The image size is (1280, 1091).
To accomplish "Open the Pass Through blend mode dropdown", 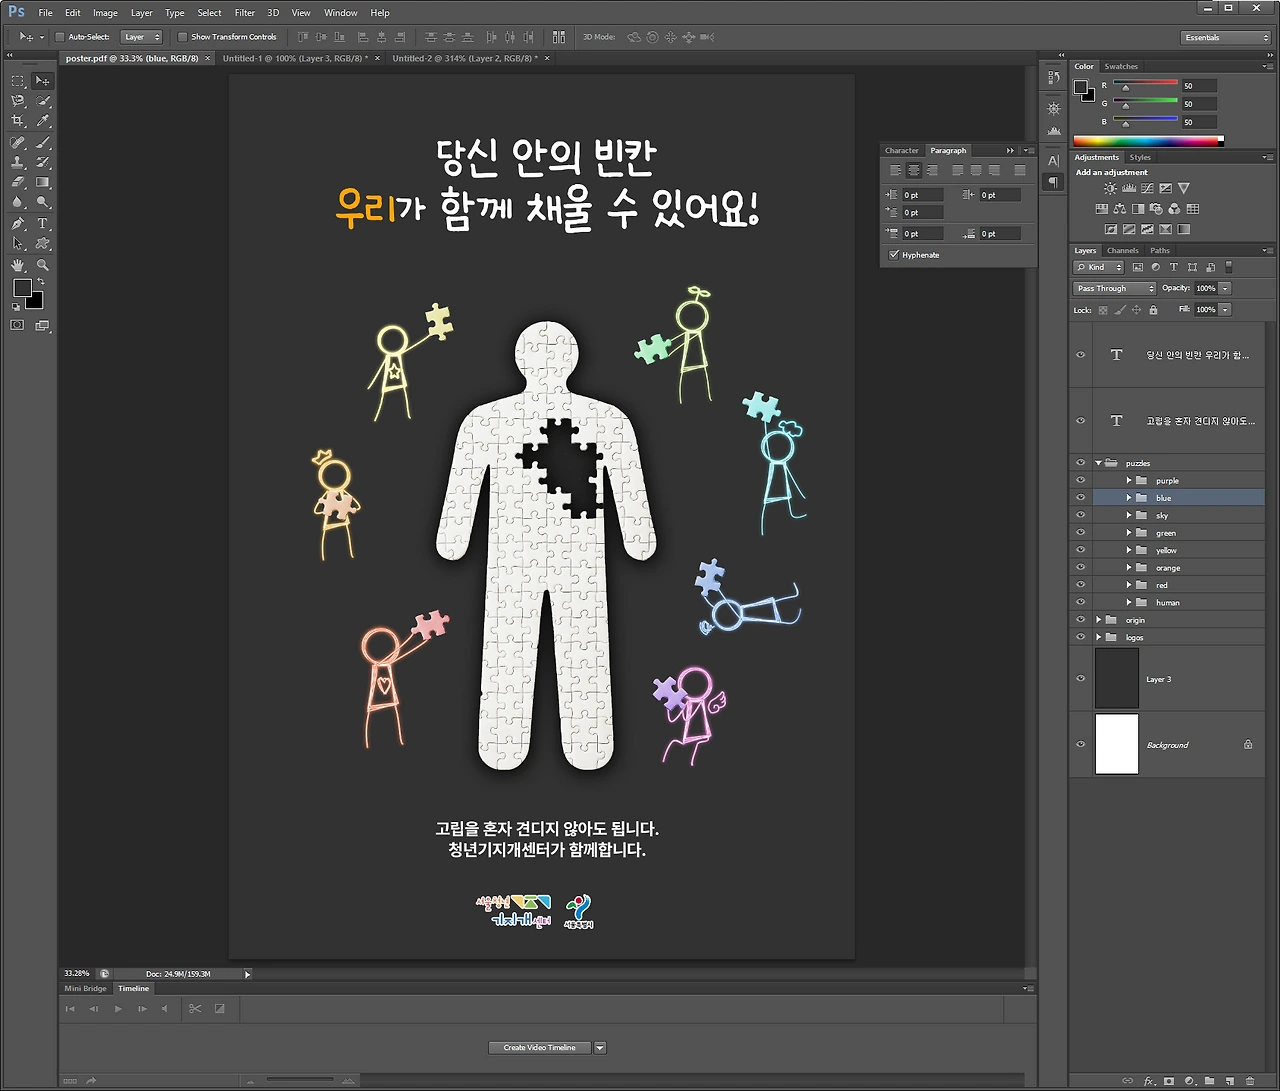I will (x=1114, y=288).
